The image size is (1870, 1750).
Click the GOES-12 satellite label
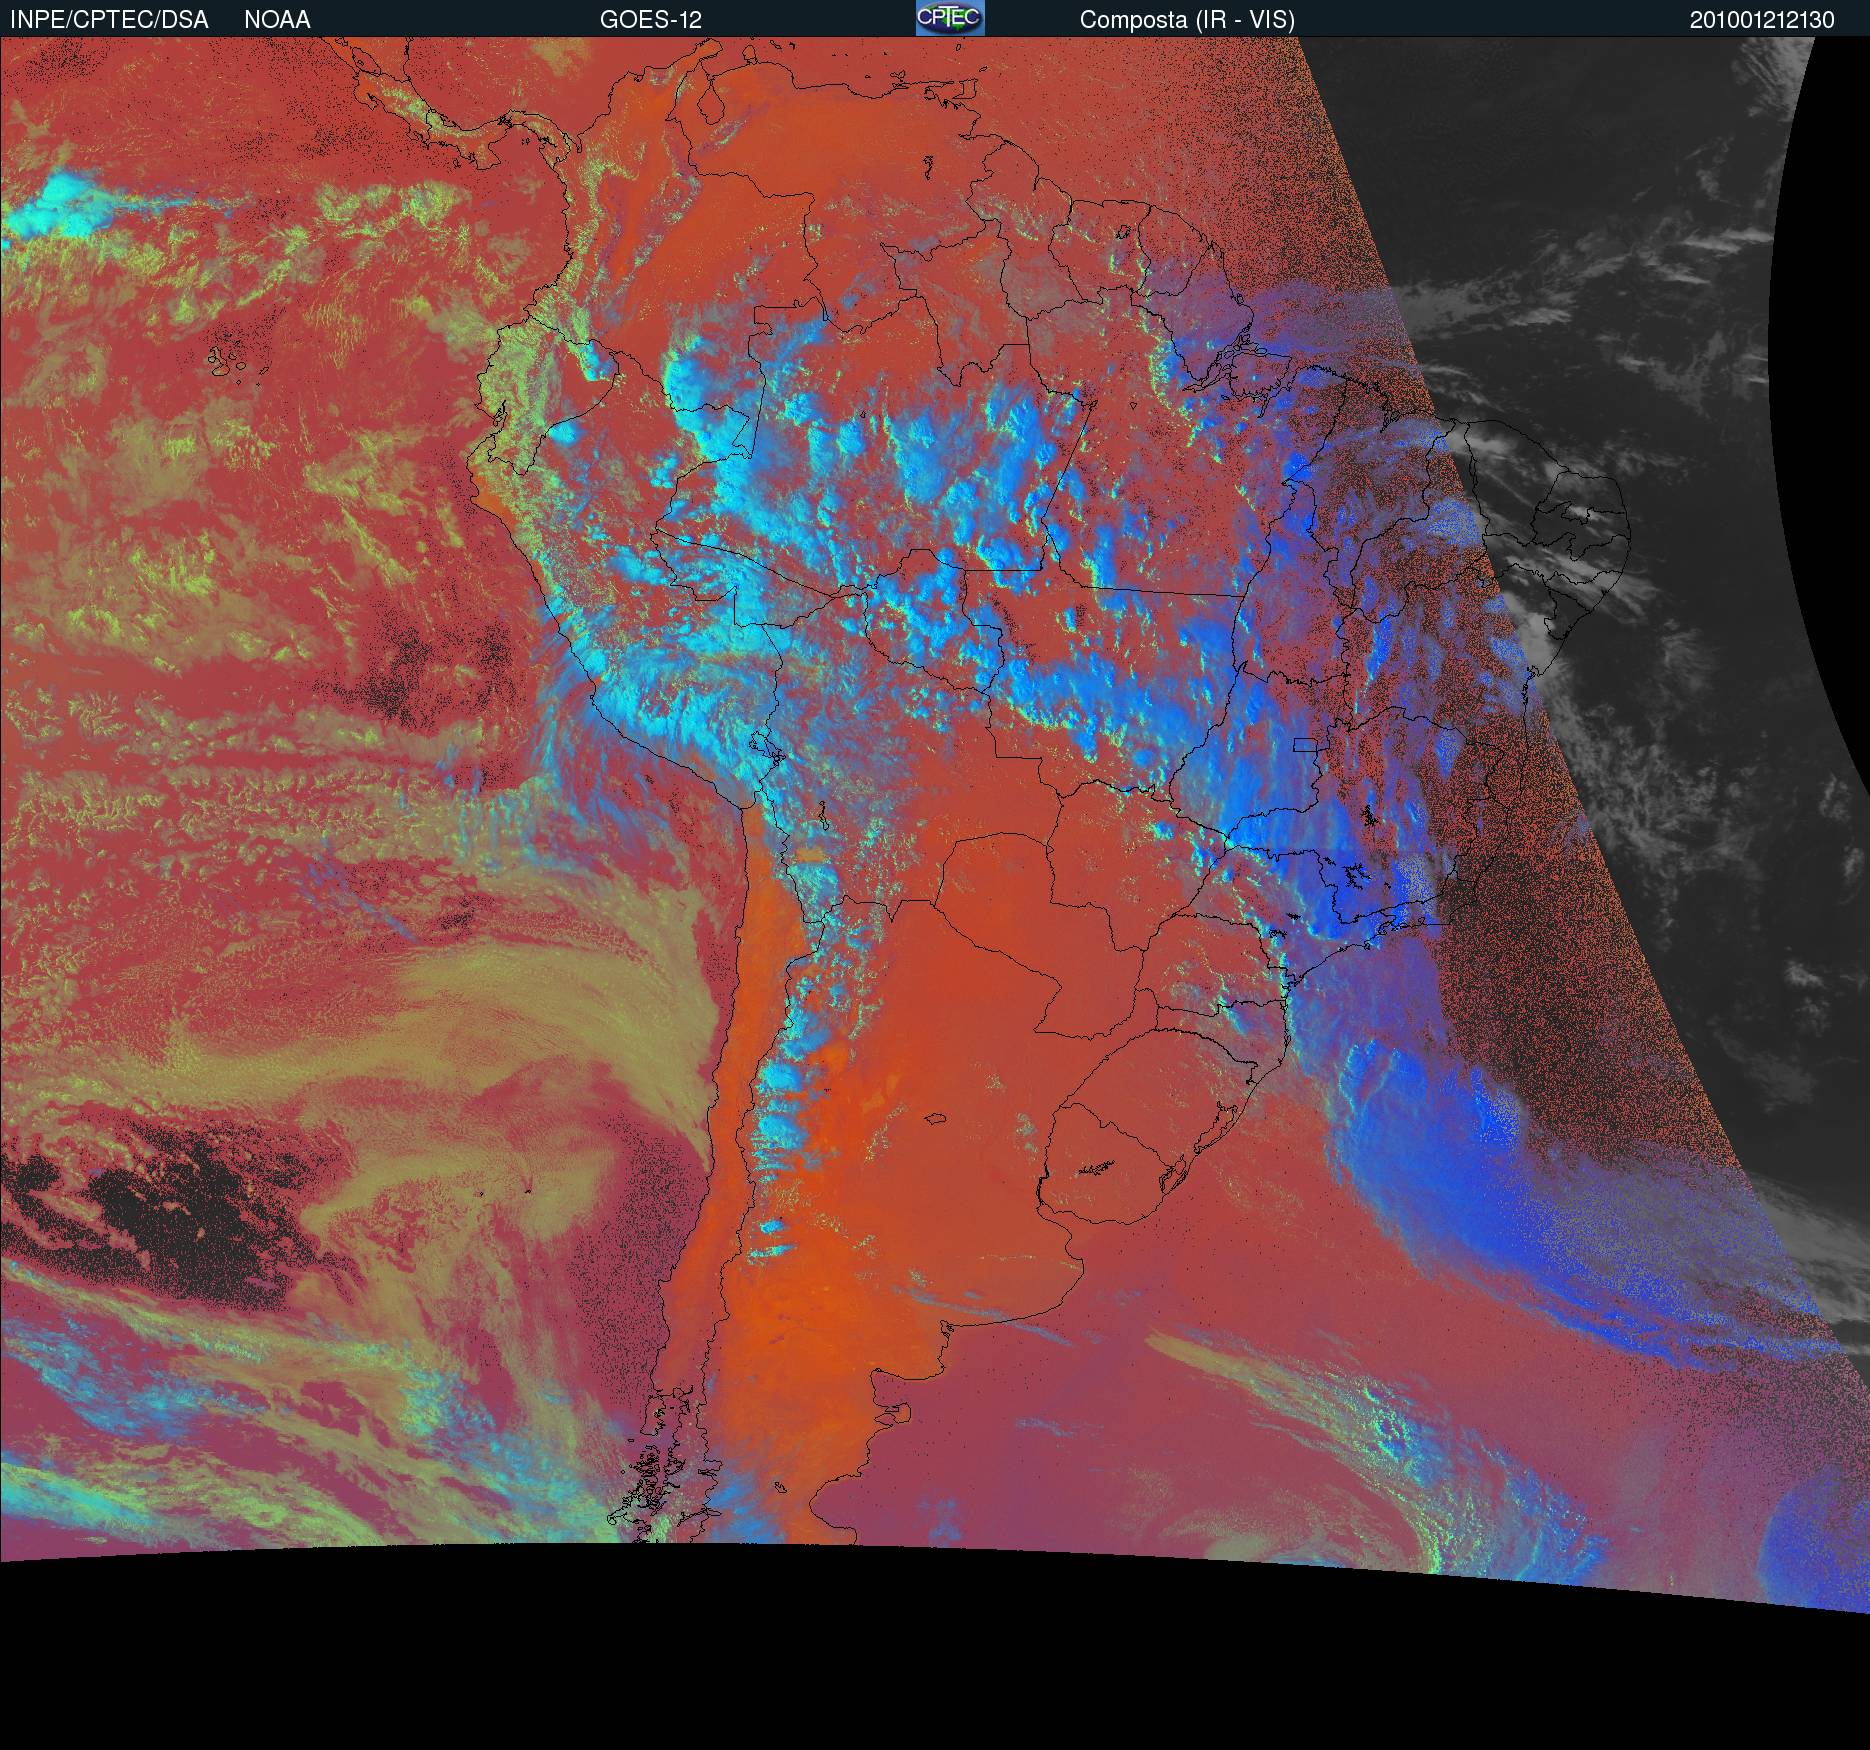pyautogui.click(x=650, y=19)
